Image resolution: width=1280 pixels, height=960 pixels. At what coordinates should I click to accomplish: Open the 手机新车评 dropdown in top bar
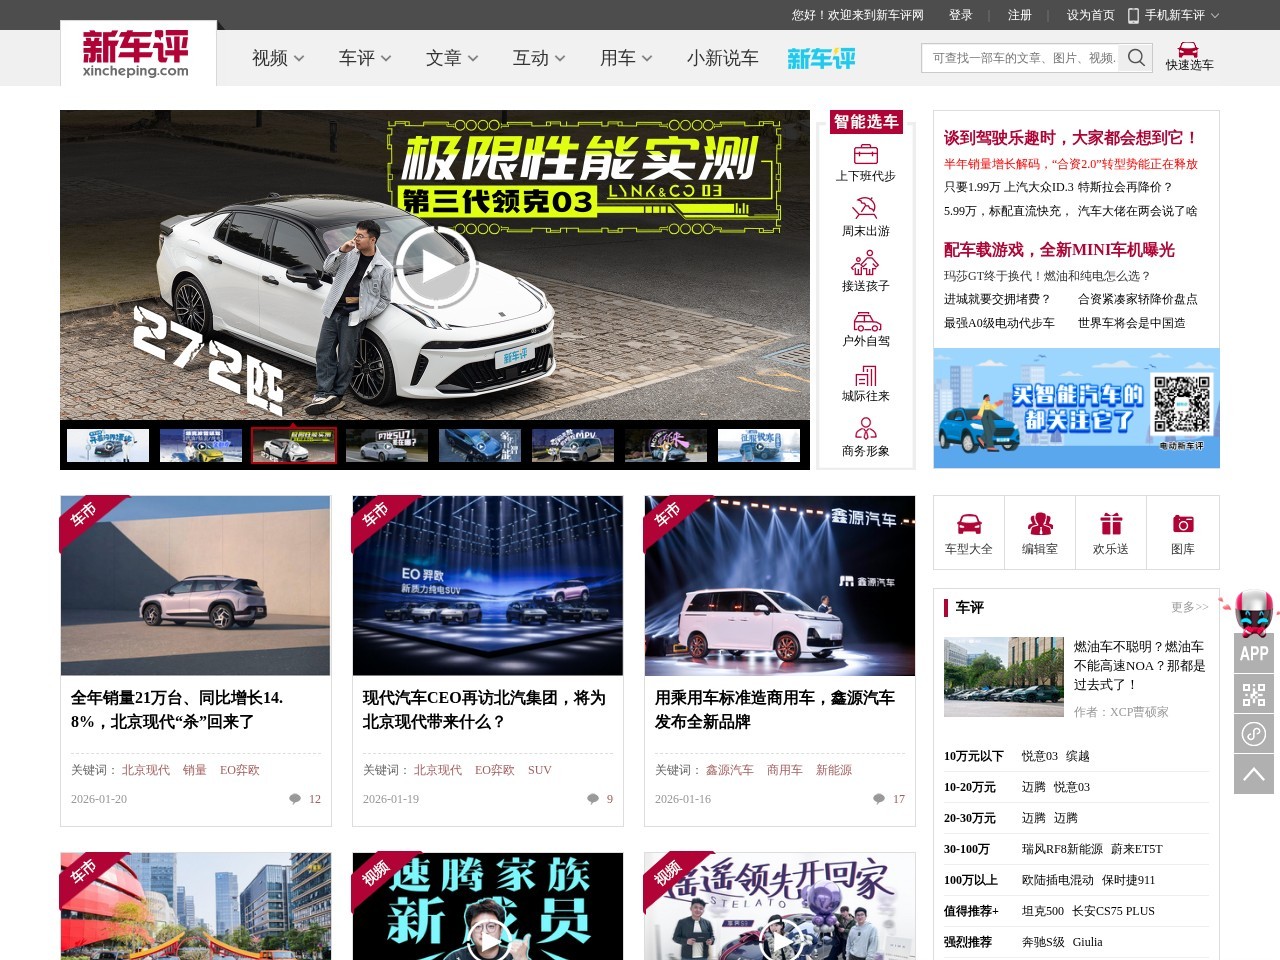(x=1174, y=15)
